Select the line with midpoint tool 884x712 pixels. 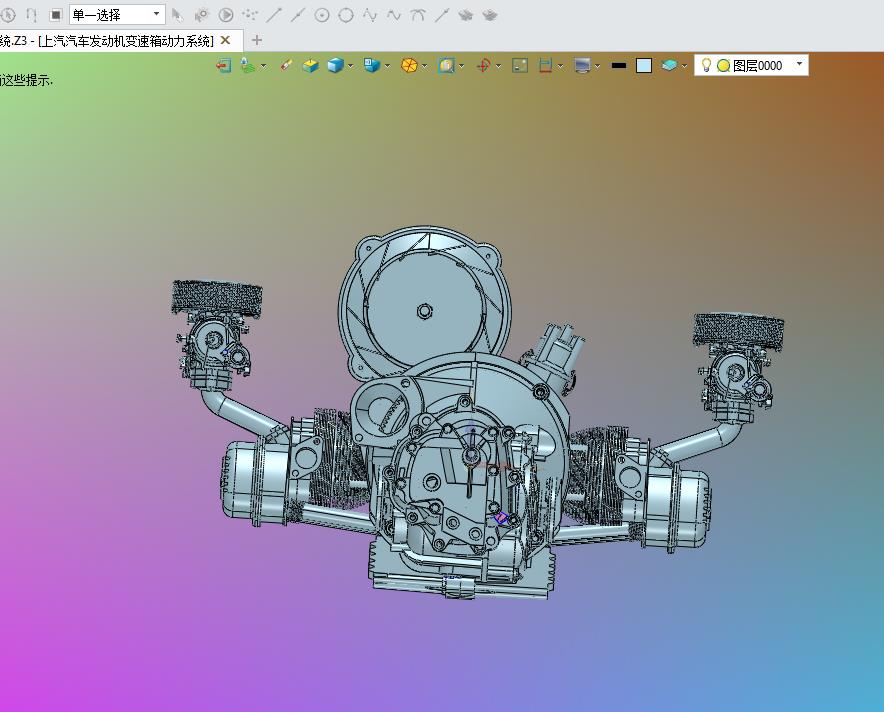[x=298, y=15]
